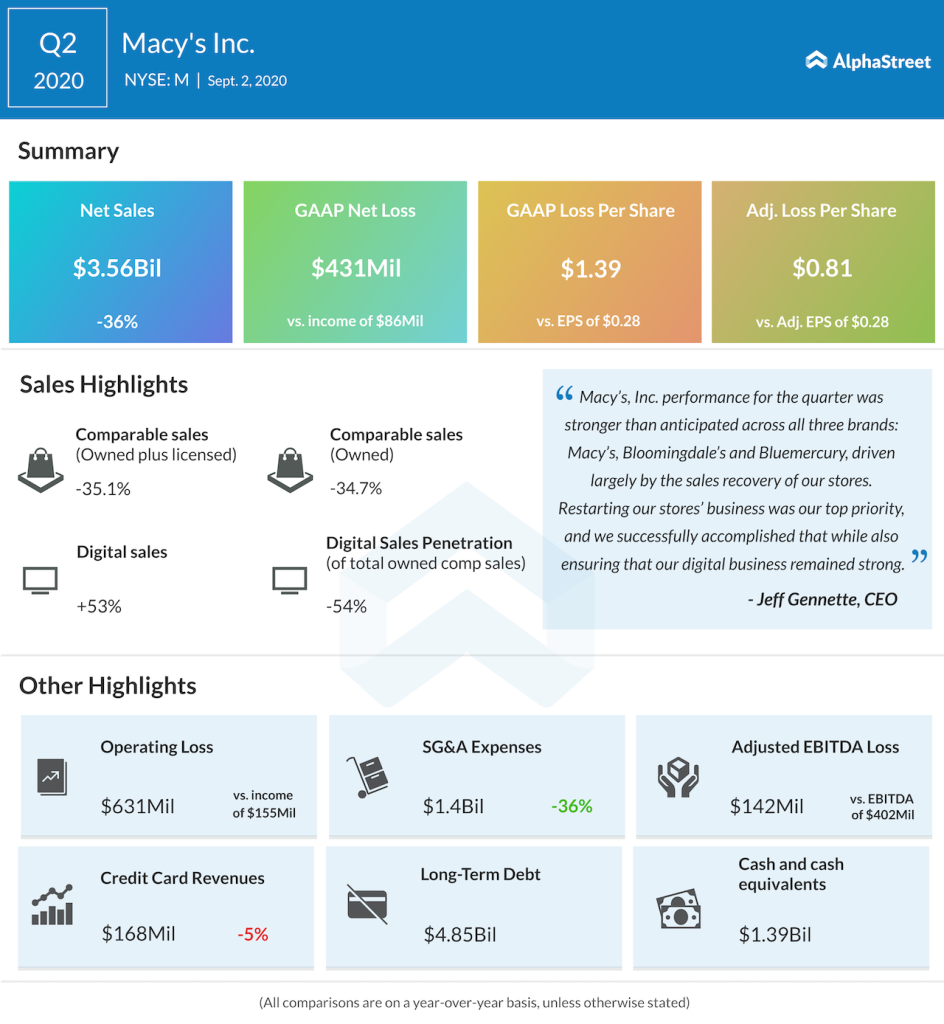Click the monitor icon next to Digital Sales Penetration
This screenshot has width=944, height=1024.
[x=289, y=580]
